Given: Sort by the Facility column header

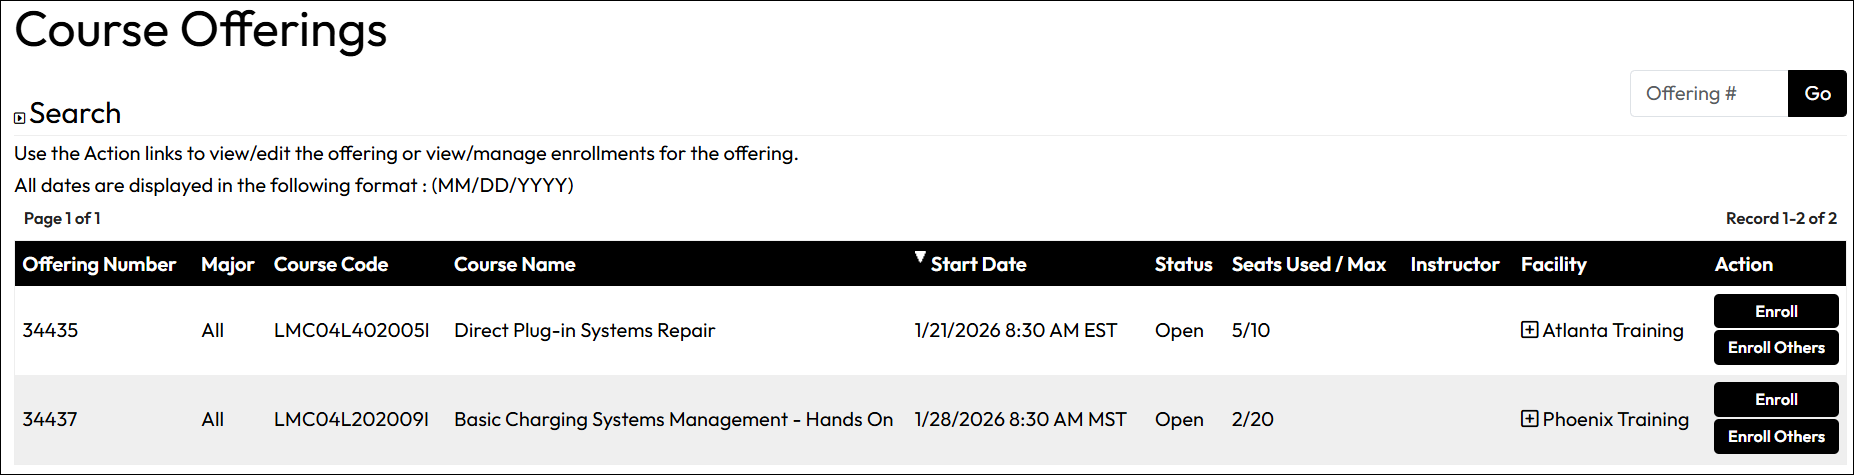Looking at the screenshot, I should 1553,265.
